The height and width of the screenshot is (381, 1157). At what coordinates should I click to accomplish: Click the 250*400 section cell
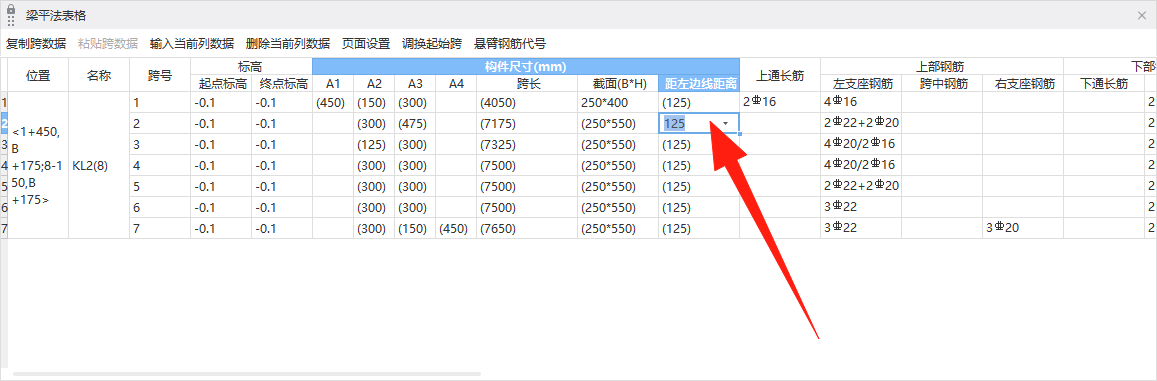click(x=618, y=103)
